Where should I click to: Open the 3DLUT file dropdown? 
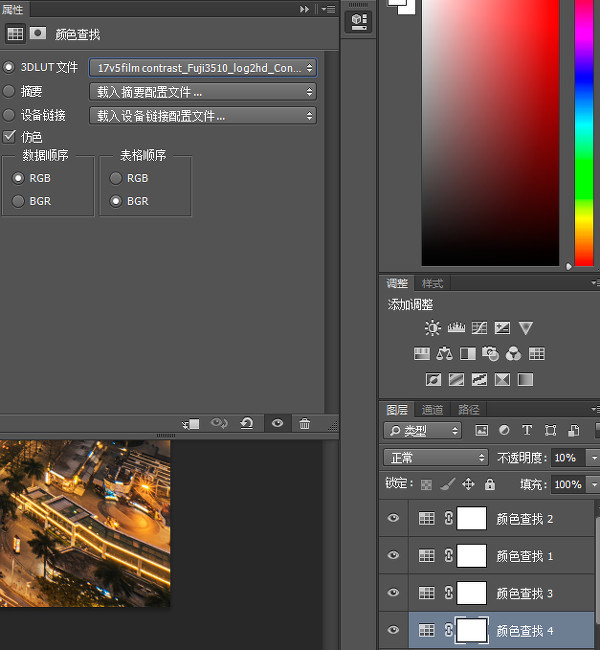[x=202, y=68]
